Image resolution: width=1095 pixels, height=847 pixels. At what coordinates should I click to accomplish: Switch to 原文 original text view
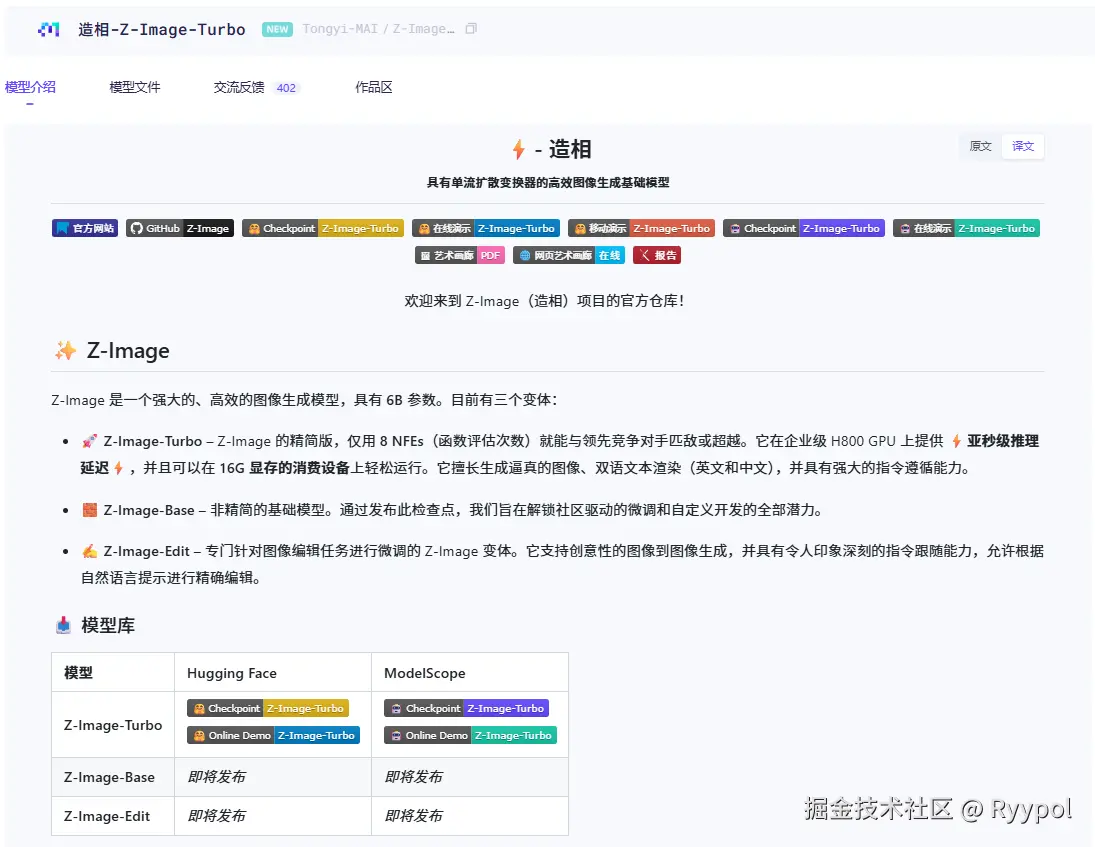[x=978, y=146]
